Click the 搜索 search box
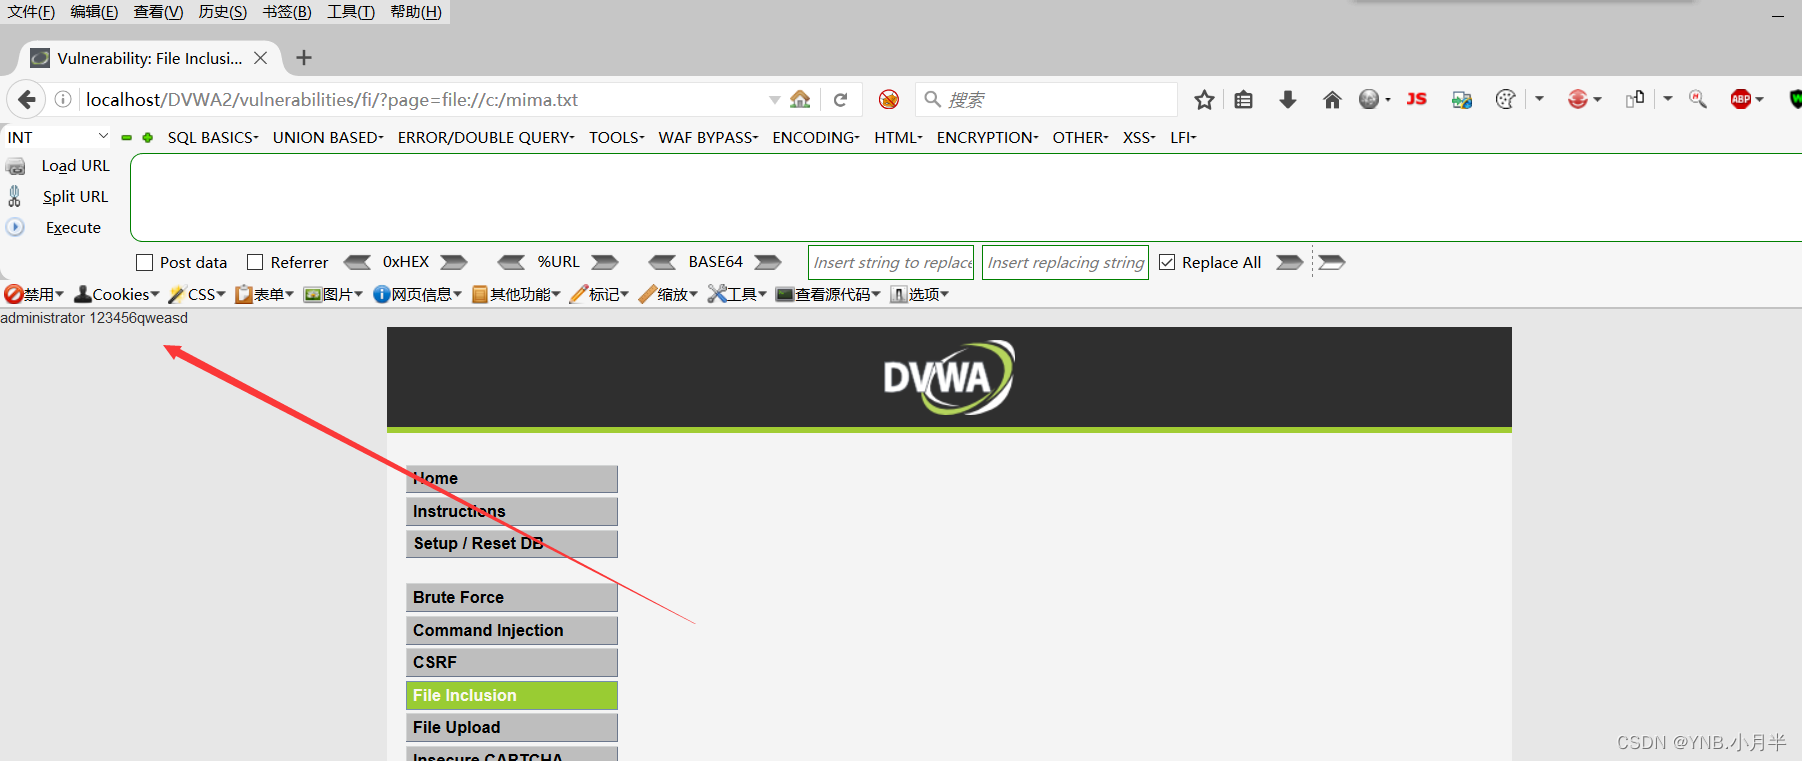Image resolution: width=1802 pixels, height=761 pixels. (1045, 99)
